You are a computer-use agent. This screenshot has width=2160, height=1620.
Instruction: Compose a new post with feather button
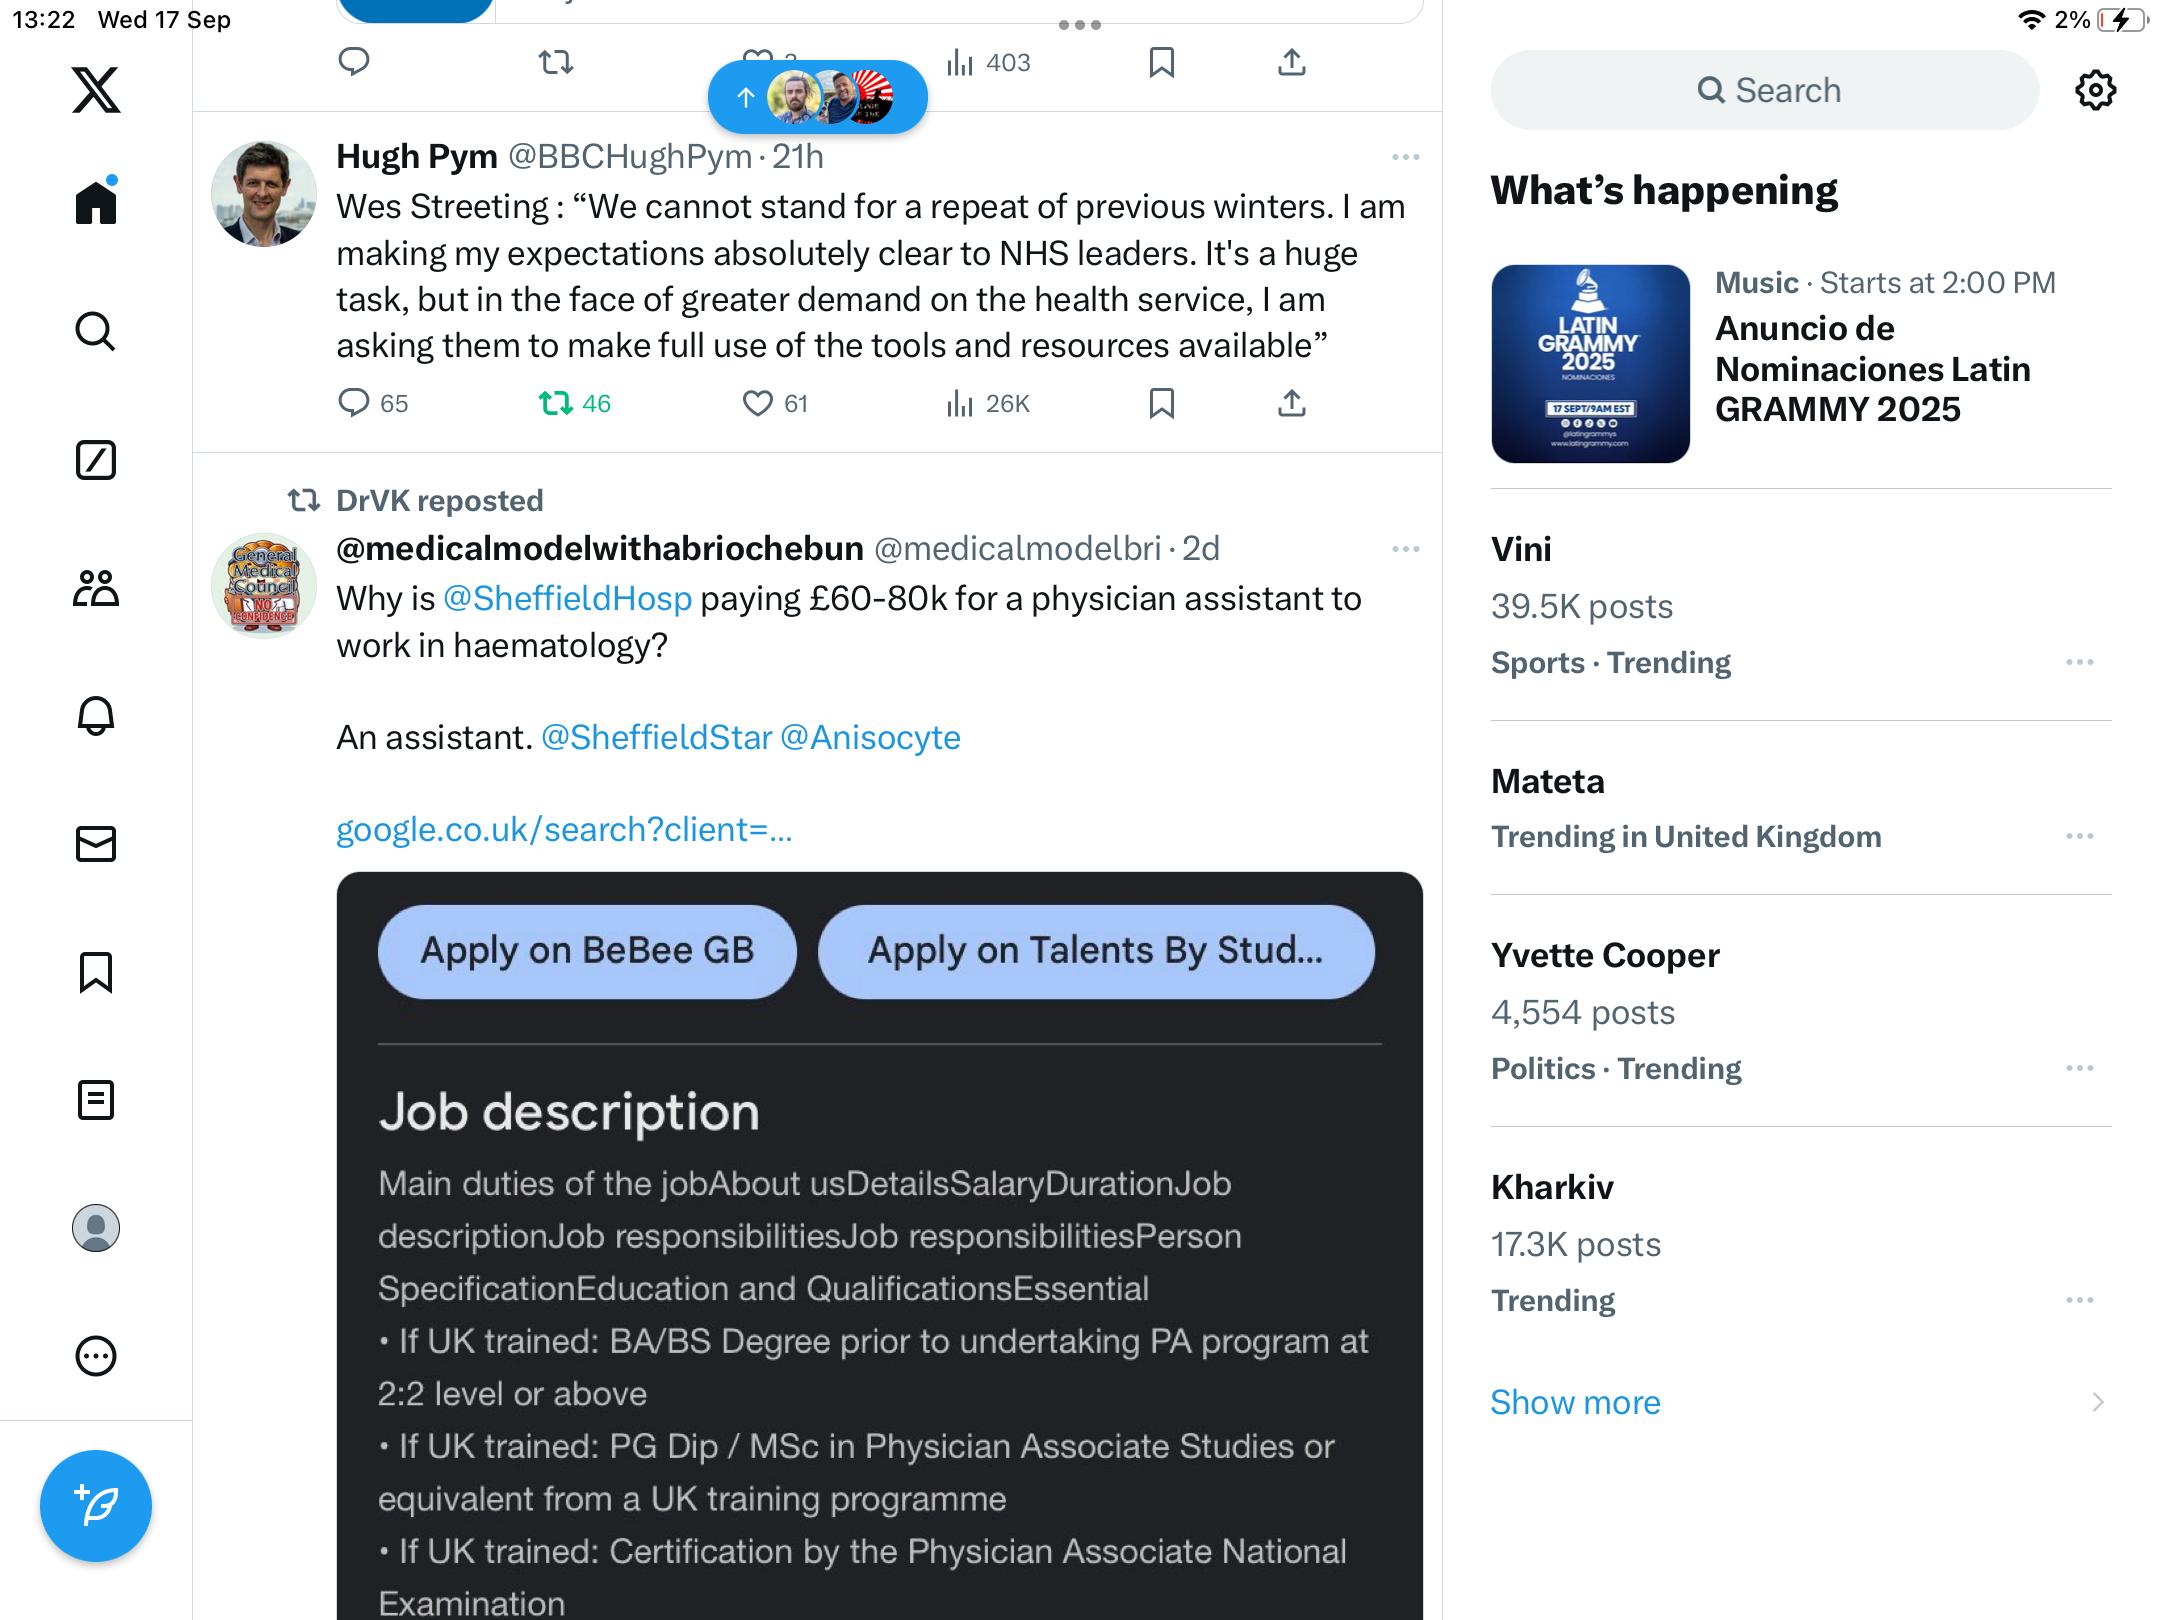(96, 1506)
